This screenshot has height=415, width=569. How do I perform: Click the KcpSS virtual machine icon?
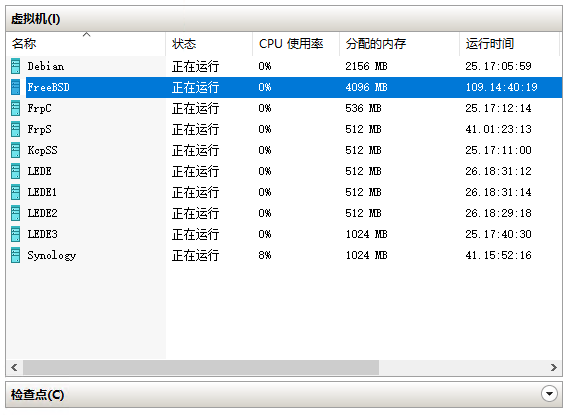pos(16,150)
